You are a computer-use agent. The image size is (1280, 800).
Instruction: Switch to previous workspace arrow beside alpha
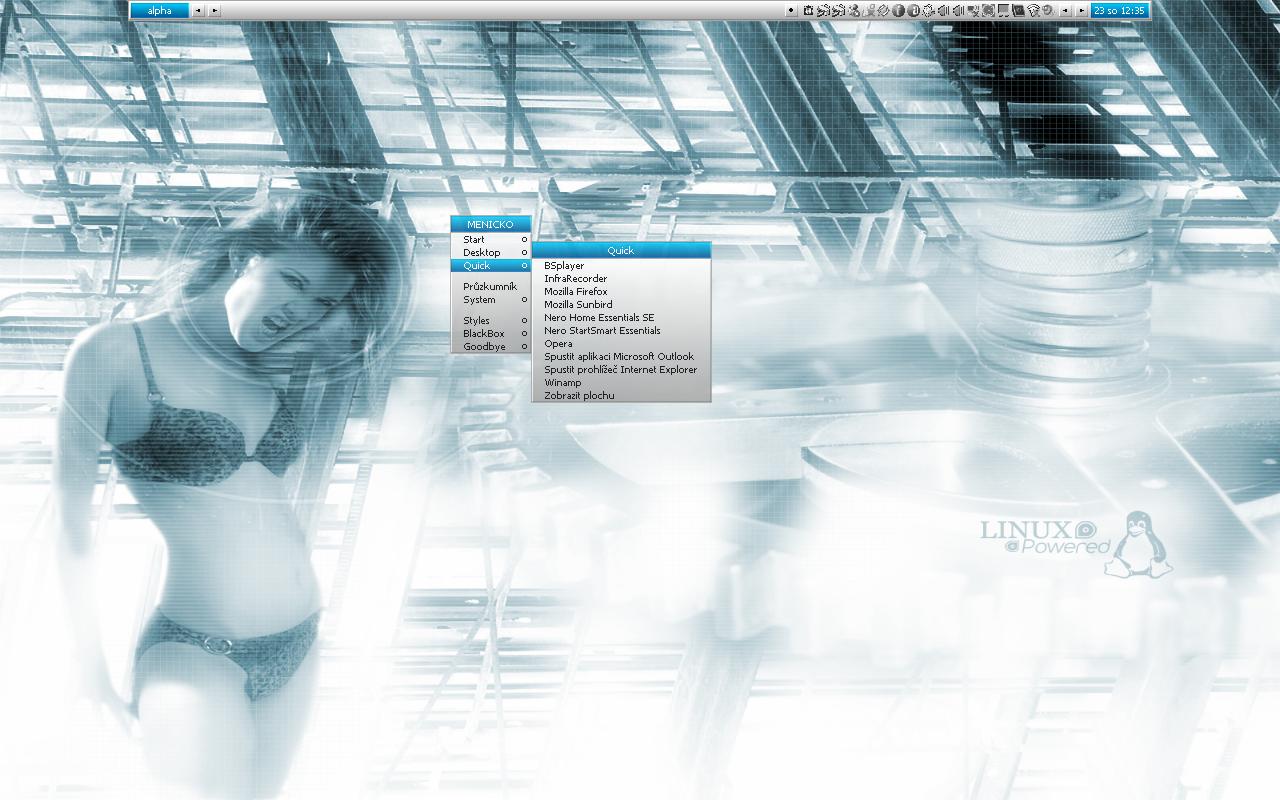click(198, 10)
